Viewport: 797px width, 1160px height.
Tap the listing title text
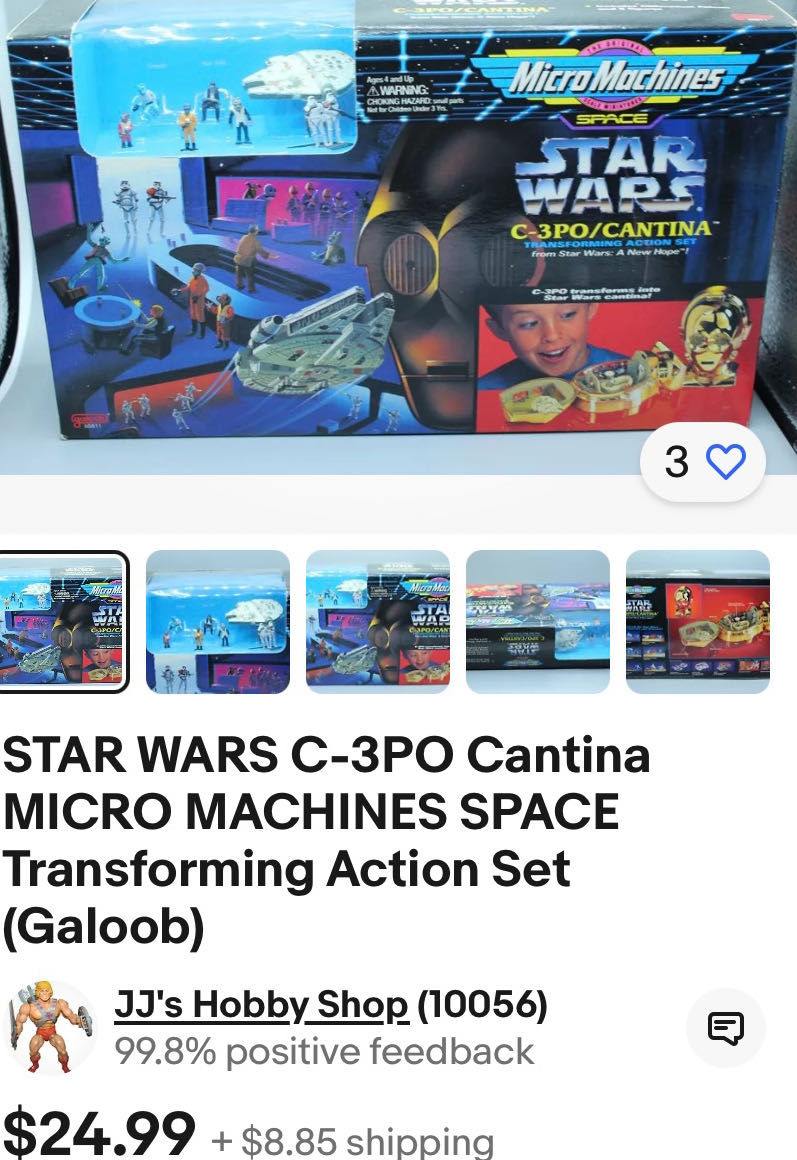pos(326,840)
